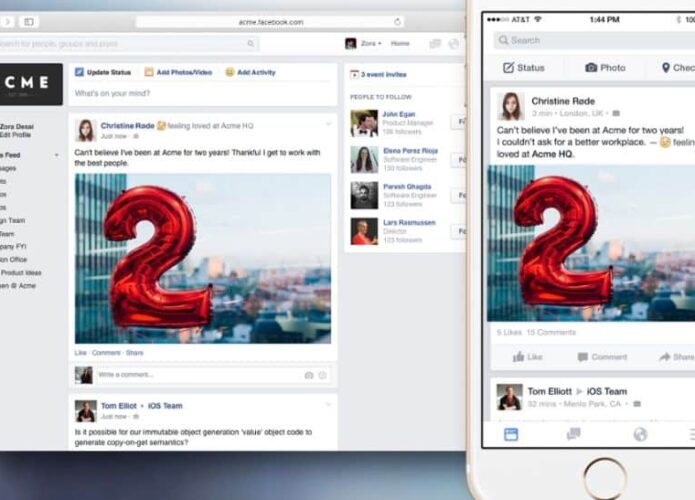The image size is (695, 500).
Task: Tap the Share arrow icon on phone
Action: click(x=664, y=357)
